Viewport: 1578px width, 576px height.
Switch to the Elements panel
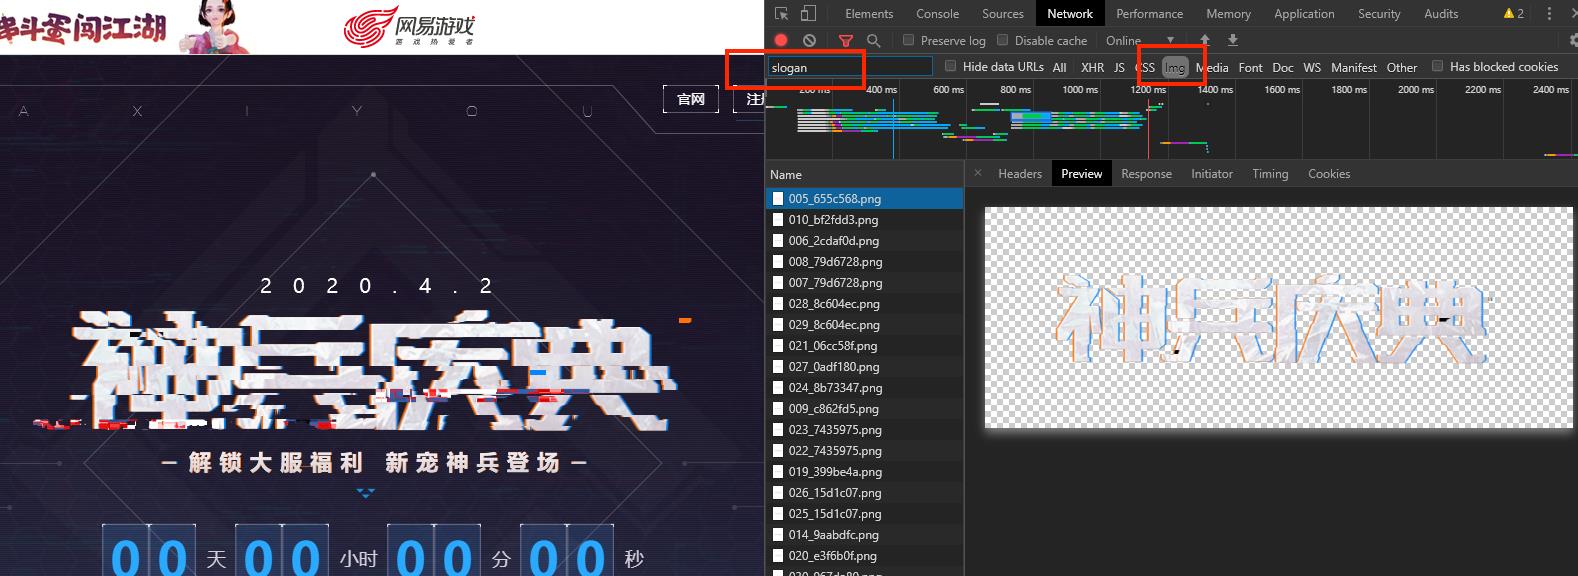point(869,14)
